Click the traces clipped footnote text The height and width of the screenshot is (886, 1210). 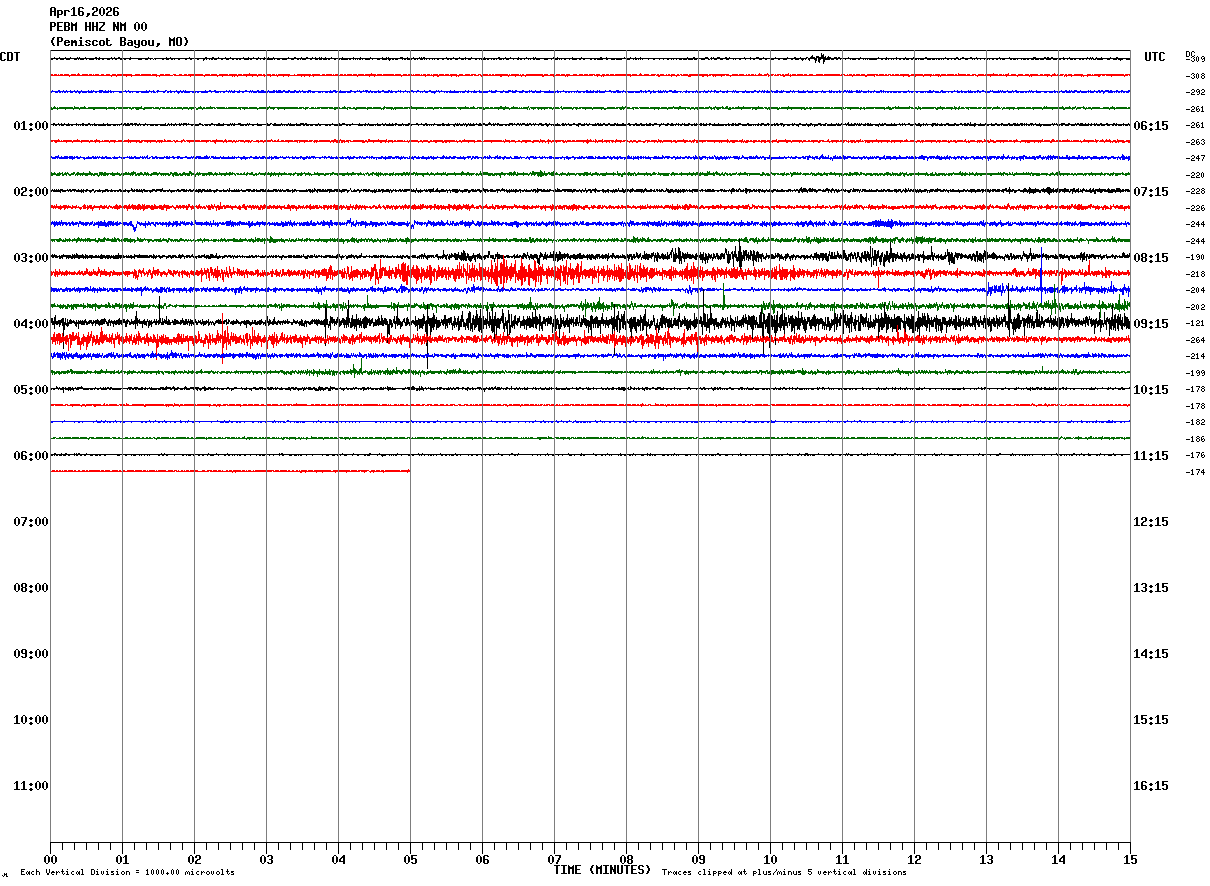click(784, 873)
